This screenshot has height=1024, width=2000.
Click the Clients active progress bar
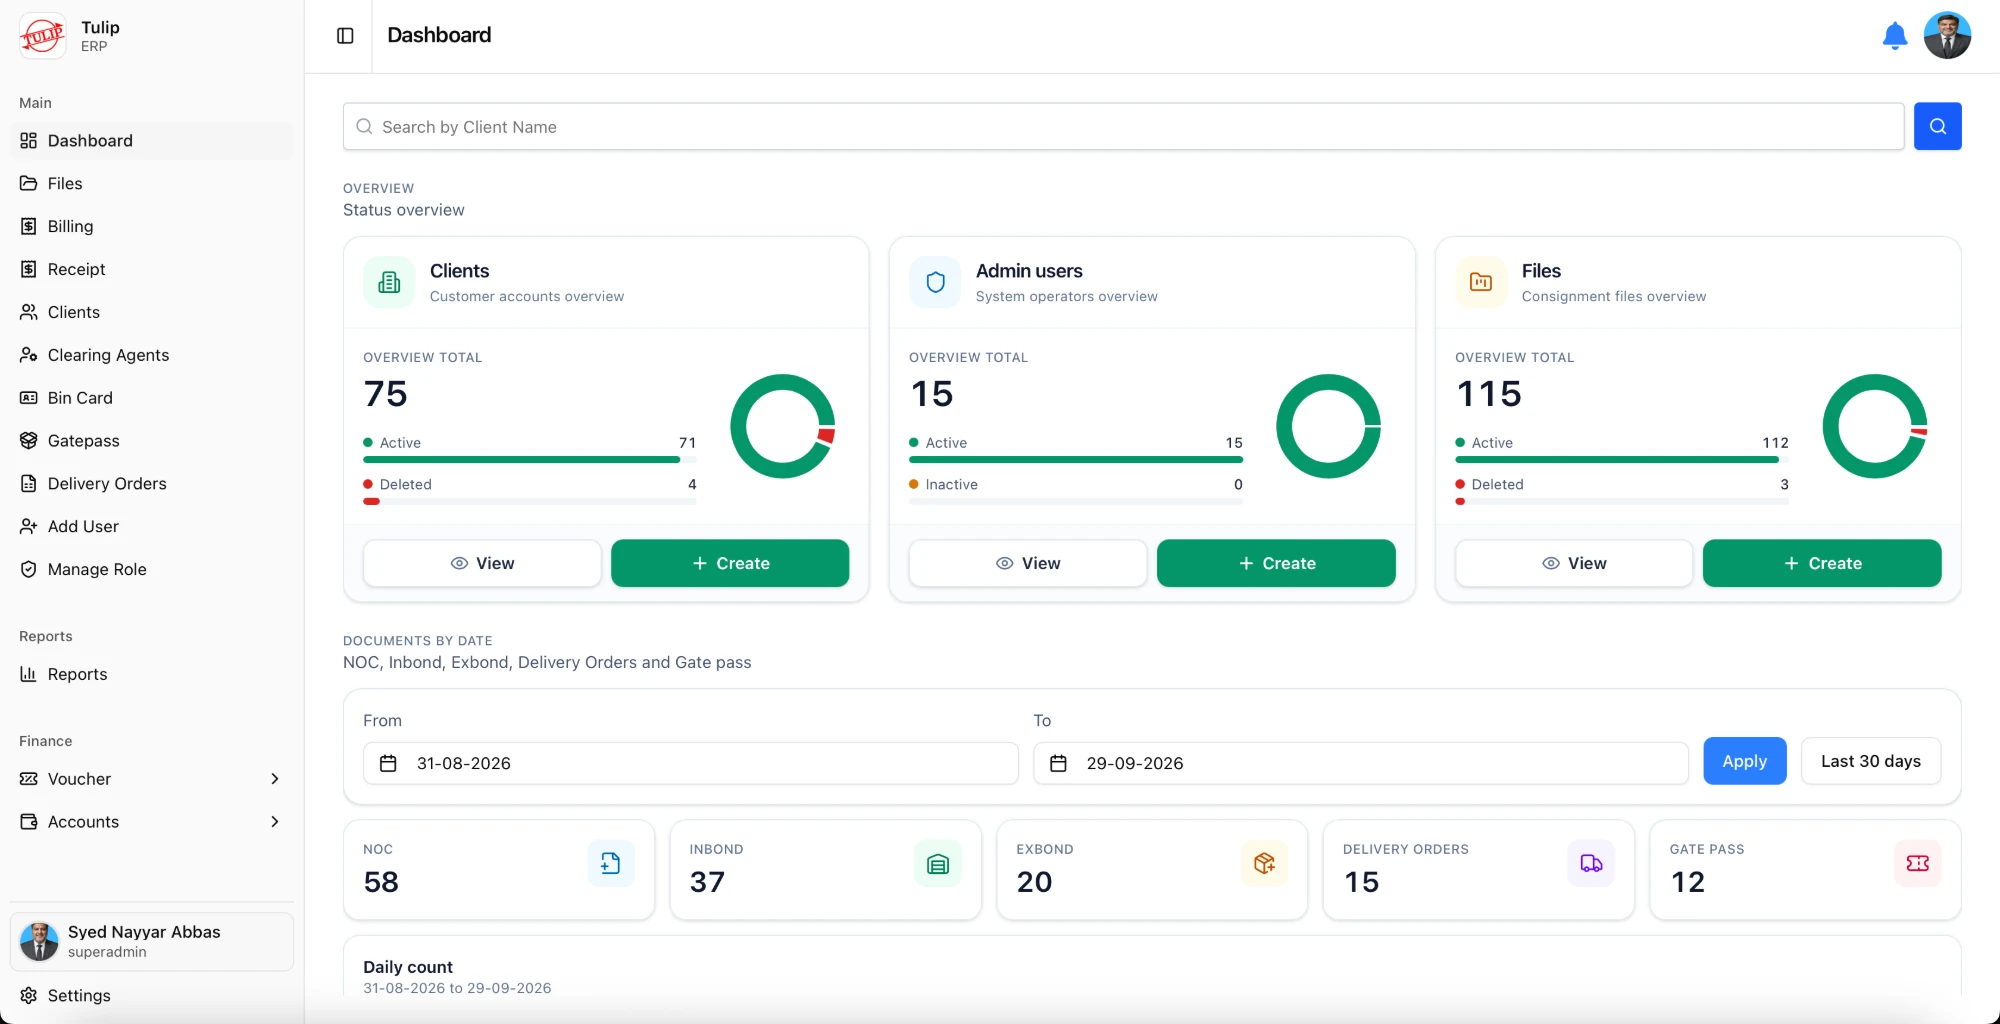pos(530,460)
